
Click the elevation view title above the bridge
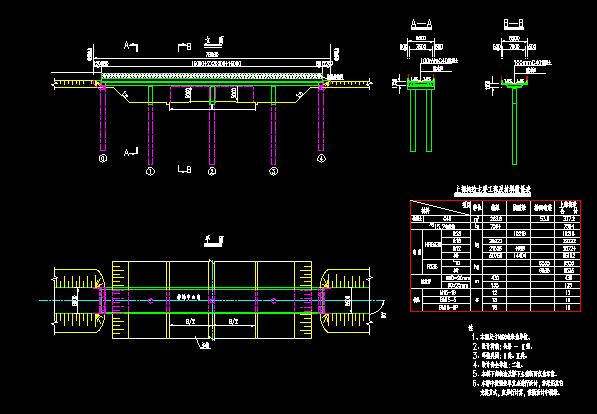[x=214, y=41]
